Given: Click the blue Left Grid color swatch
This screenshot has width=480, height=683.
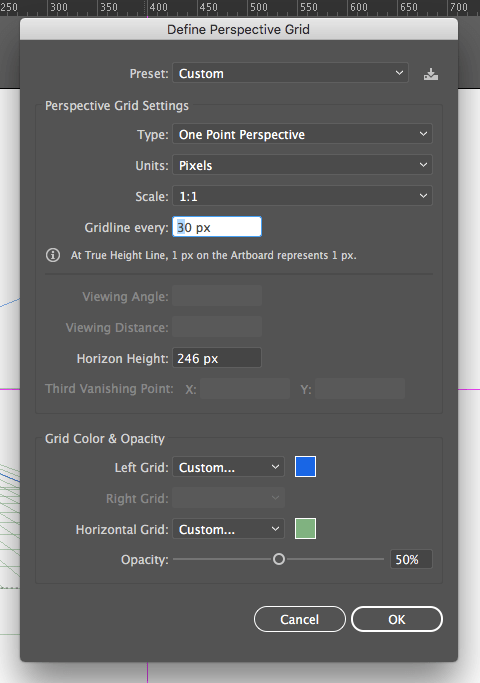Looking at the screenshot, I should pyautogui.click(x=305, y=467).
